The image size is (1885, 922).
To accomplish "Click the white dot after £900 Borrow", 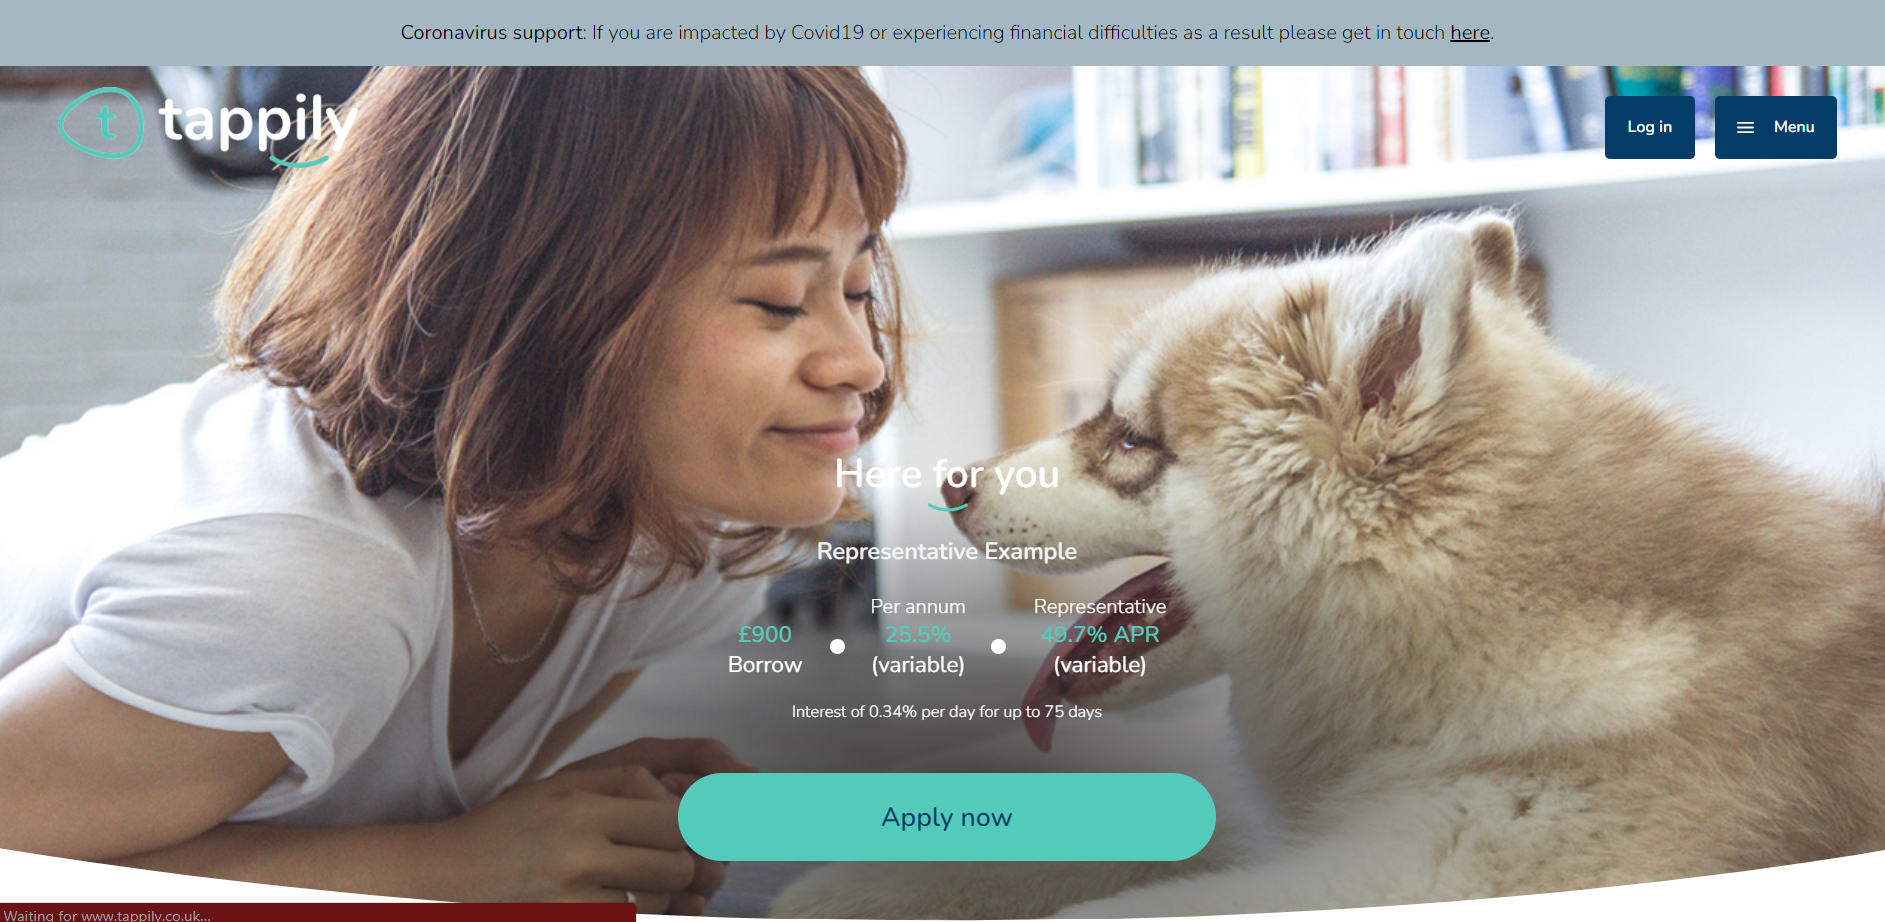I will point(837,647).
